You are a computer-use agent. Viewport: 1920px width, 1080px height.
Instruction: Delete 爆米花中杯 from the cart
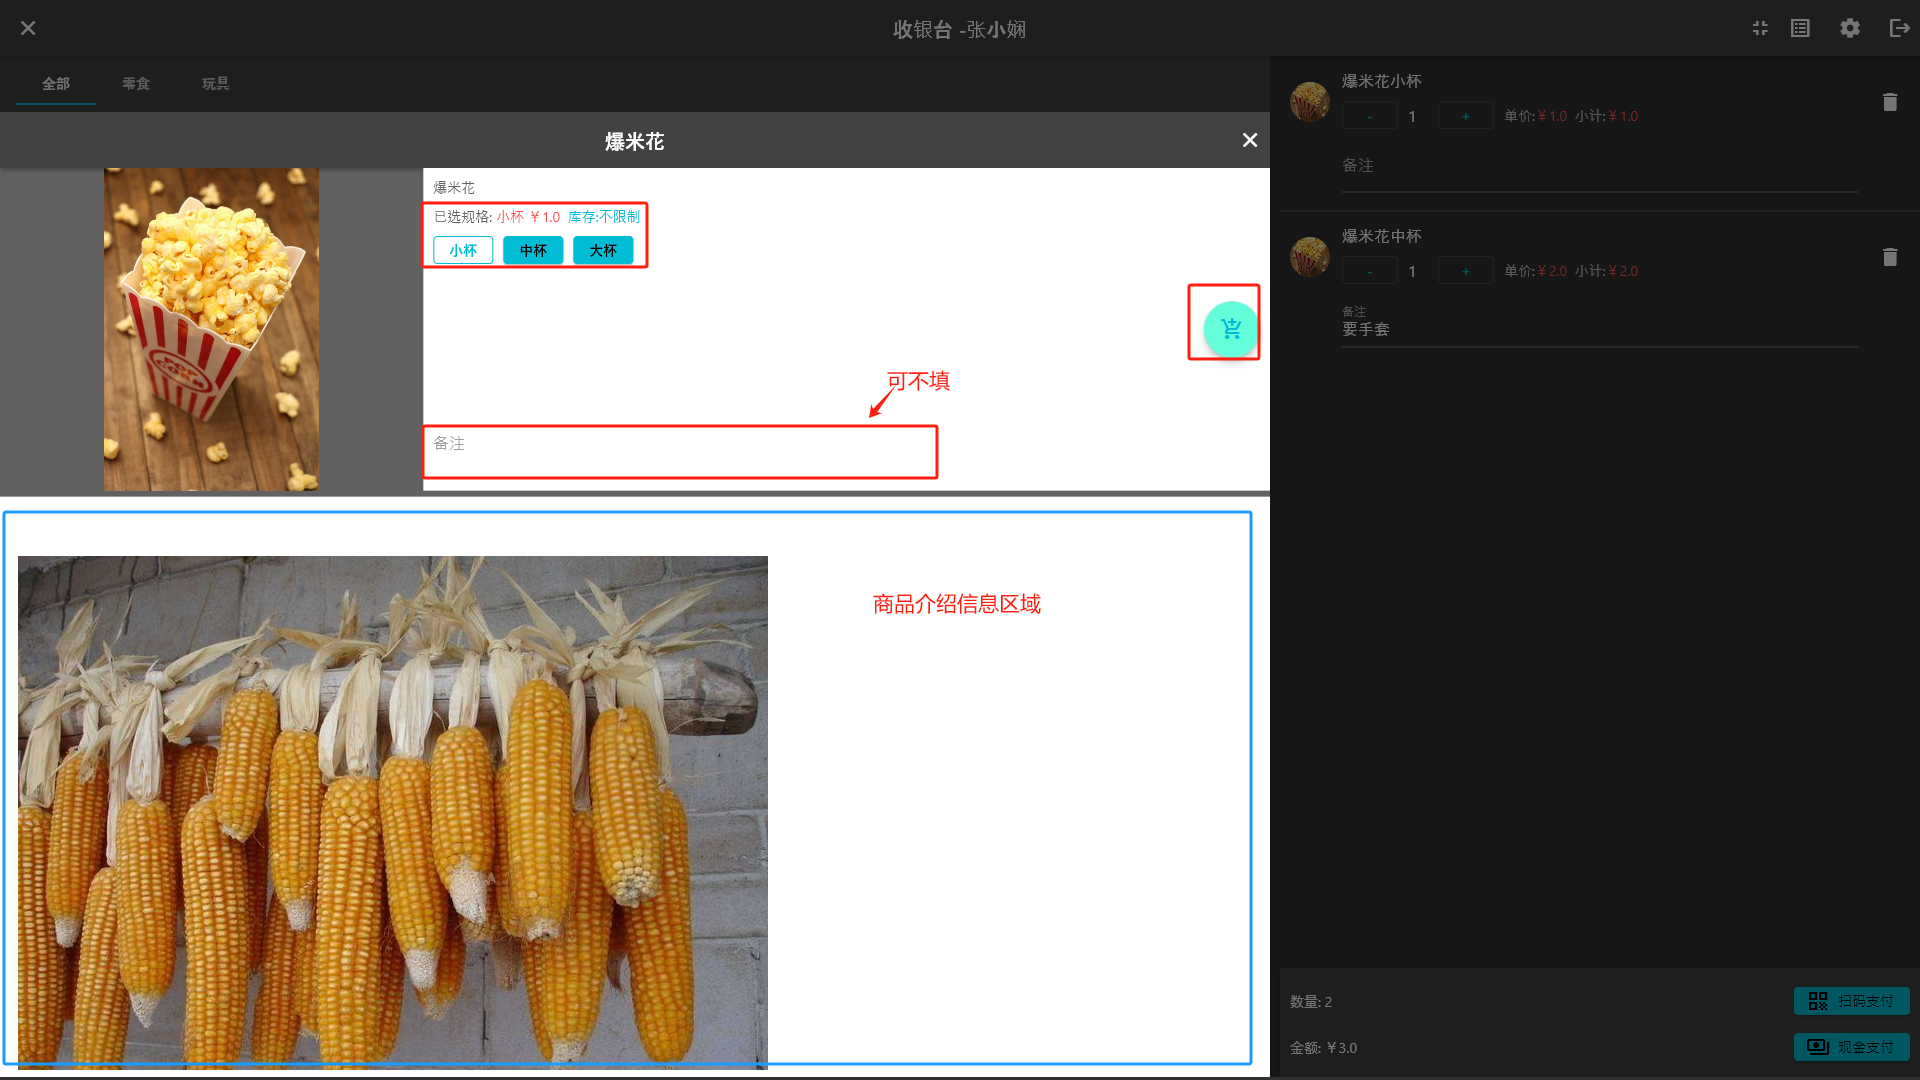point(1889,257)
